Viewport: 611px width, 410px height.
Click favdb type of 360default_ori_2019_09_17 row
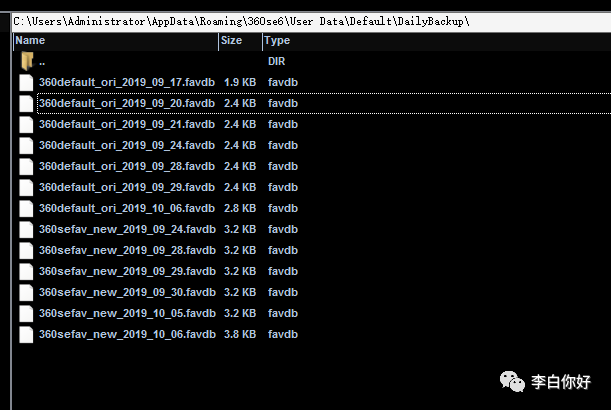point(283,83)
